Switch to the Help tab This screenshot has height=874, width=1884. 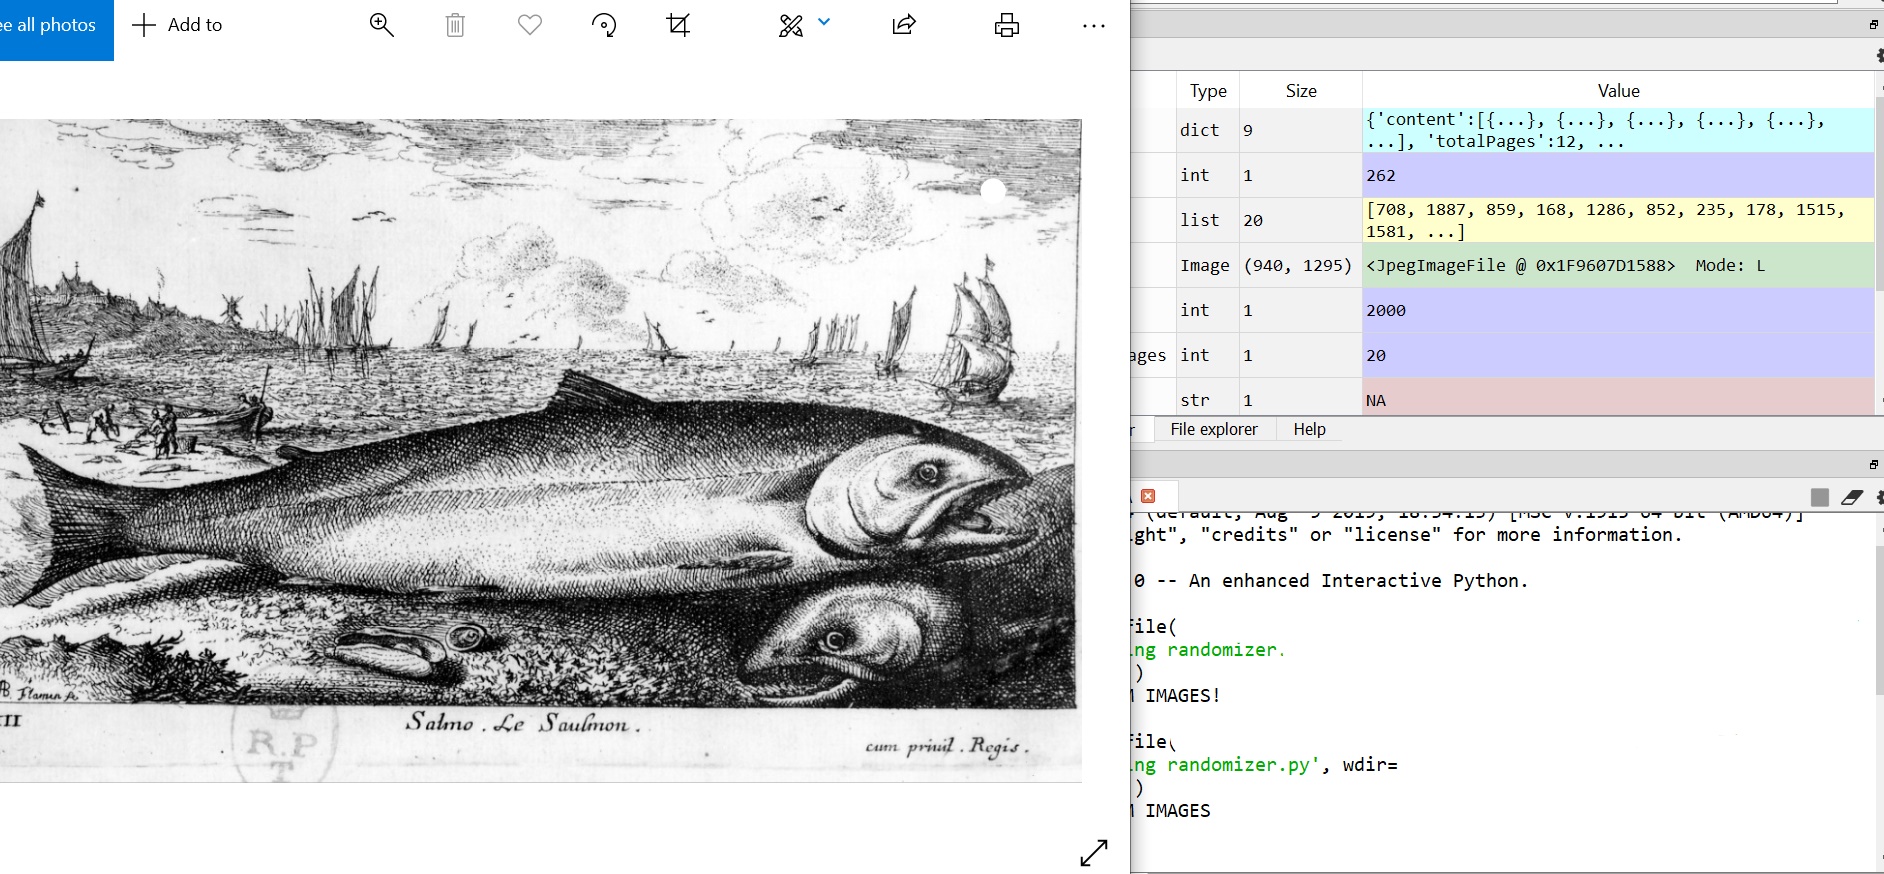1309,429
